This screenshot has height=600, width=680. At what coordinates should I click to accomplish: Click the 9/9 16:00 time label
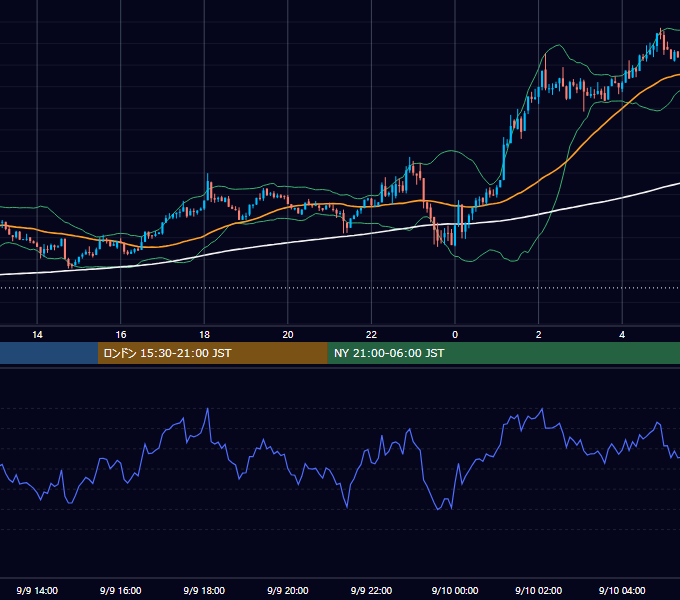(121, 590)
